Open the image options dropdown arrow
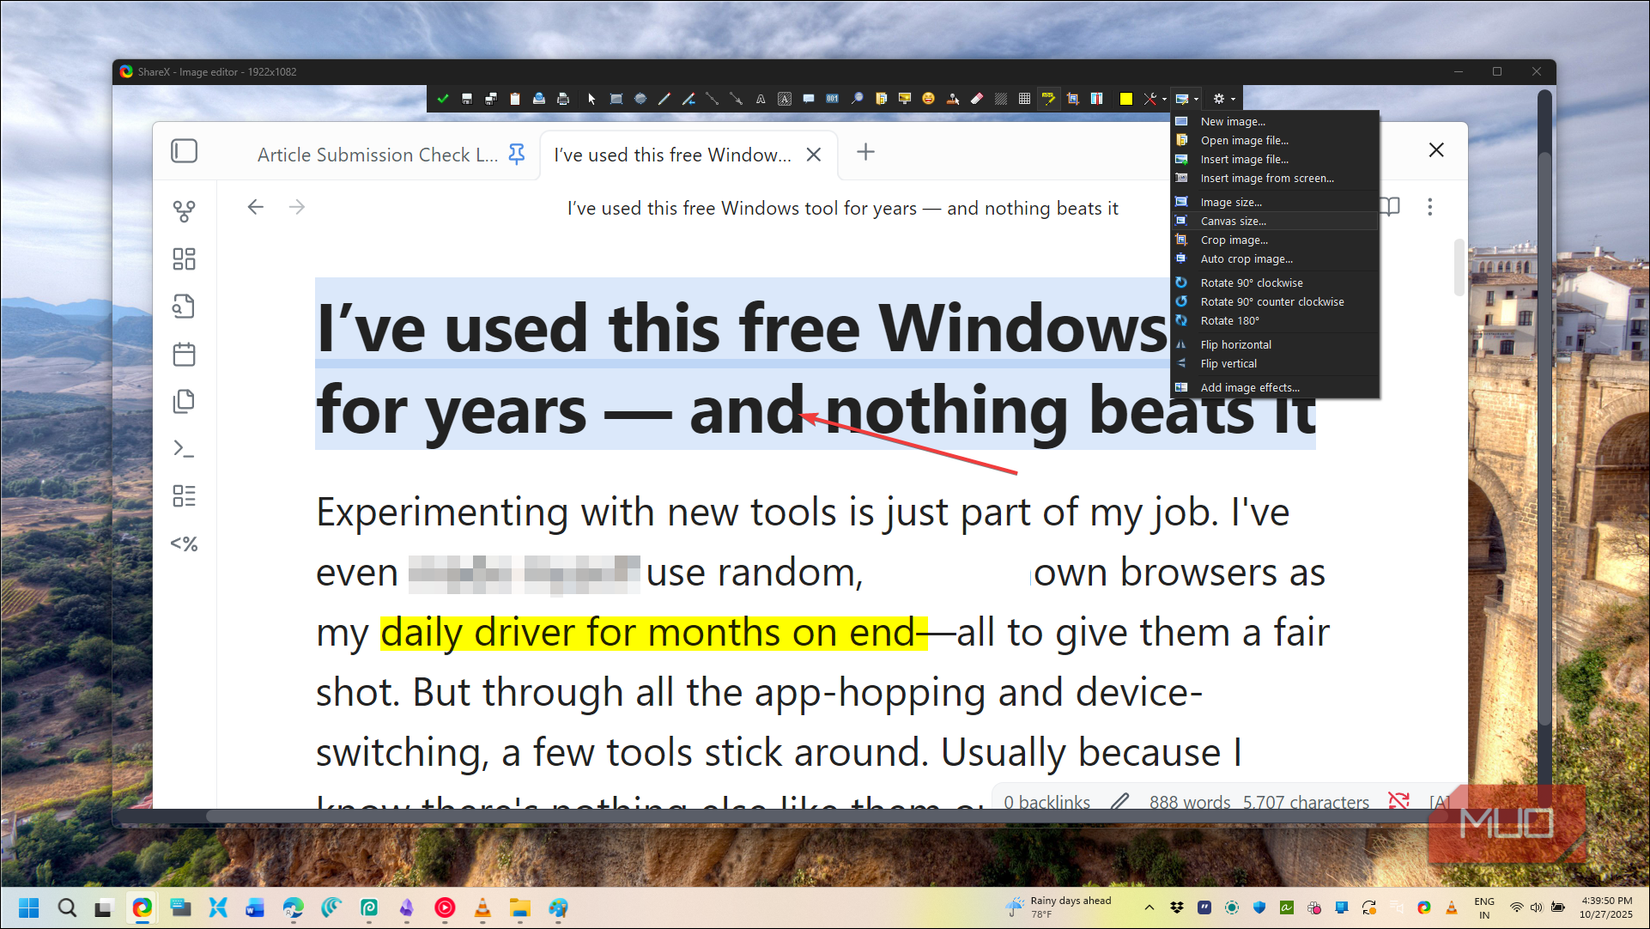 click(x=1198, y=98)
